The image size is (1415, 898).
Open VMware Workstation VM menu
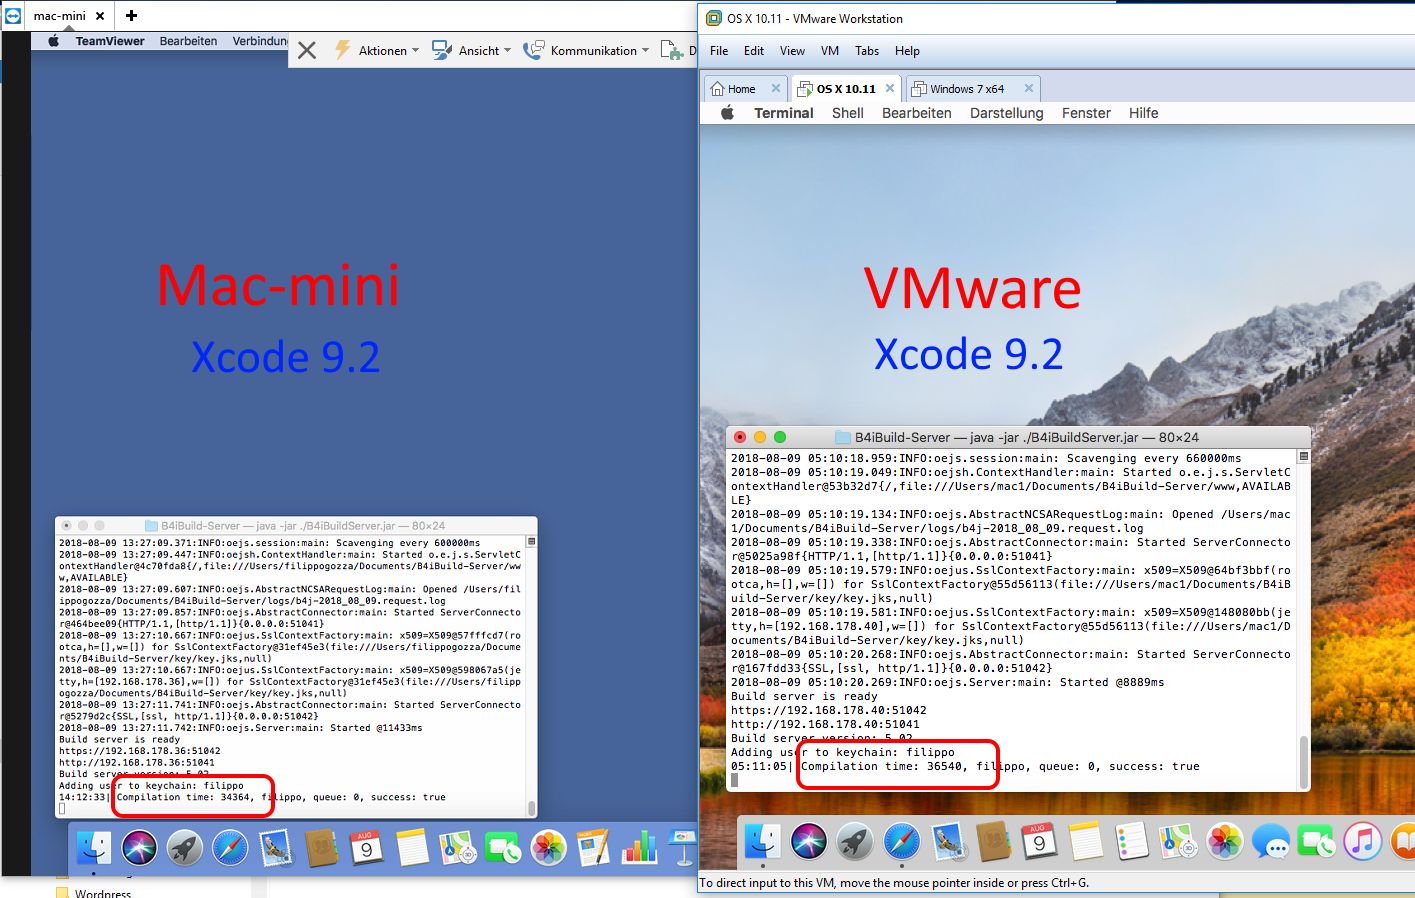tap(830, 51)
